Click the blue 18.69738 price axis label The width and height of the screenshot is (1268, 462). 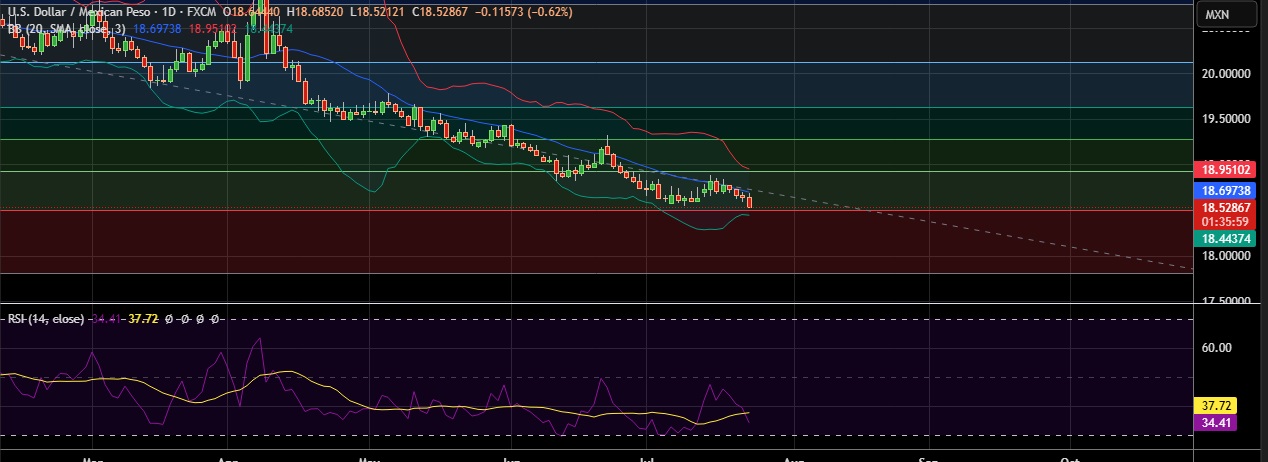click(1226, 189)
